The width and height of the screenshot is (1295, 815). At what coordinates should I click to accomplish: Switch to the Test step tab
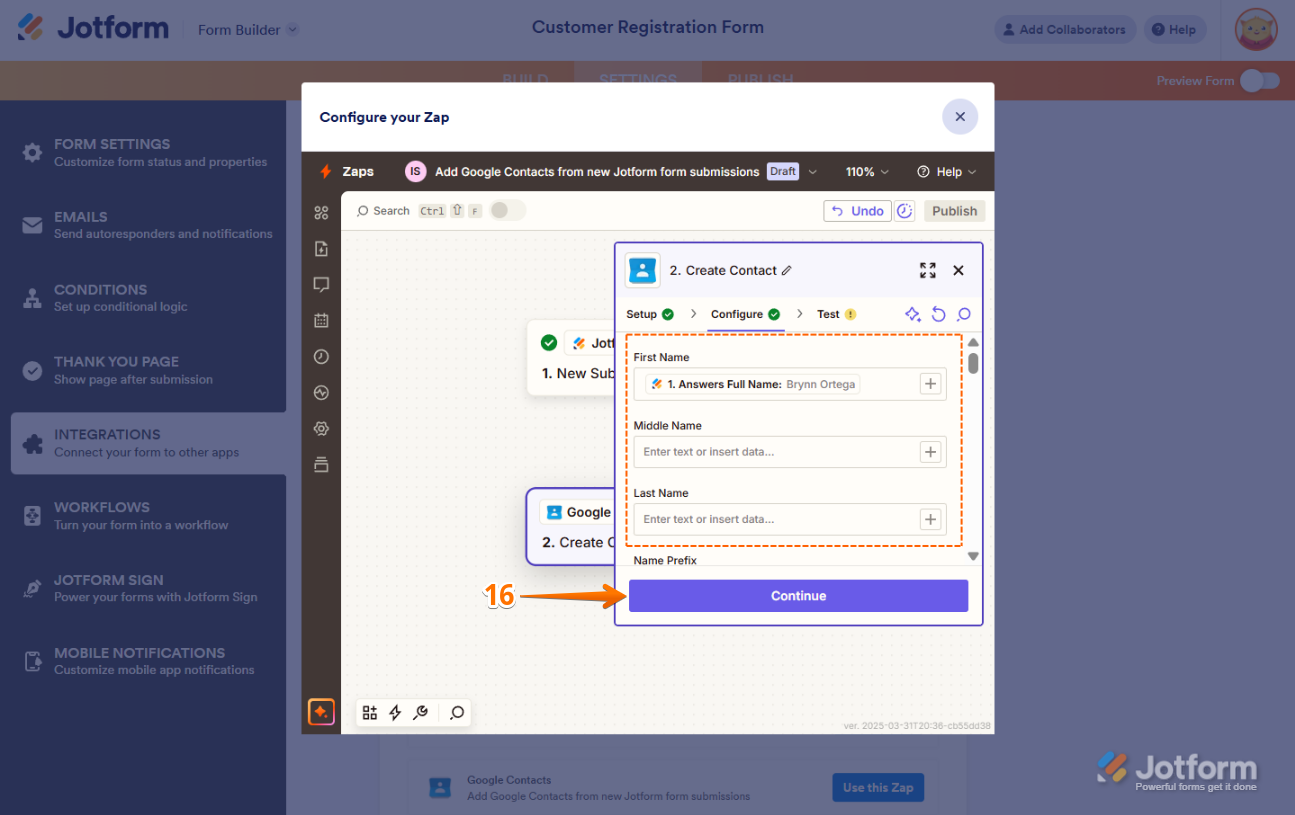(837, 314)
